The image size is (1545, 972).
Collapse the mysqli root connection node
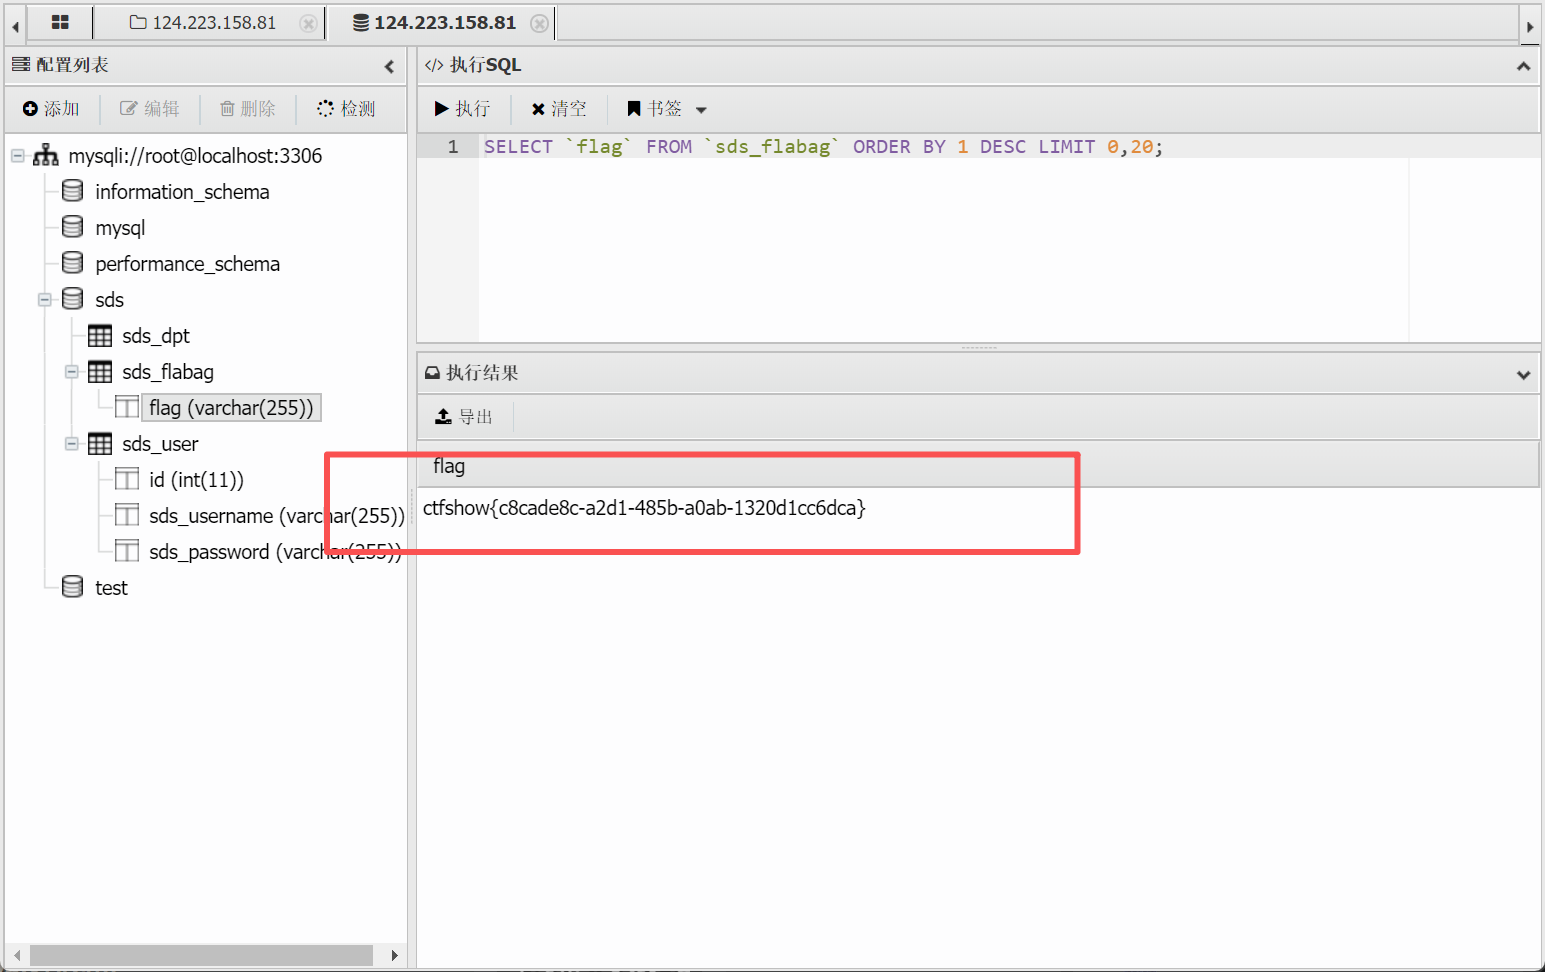(x=17, y=155)
